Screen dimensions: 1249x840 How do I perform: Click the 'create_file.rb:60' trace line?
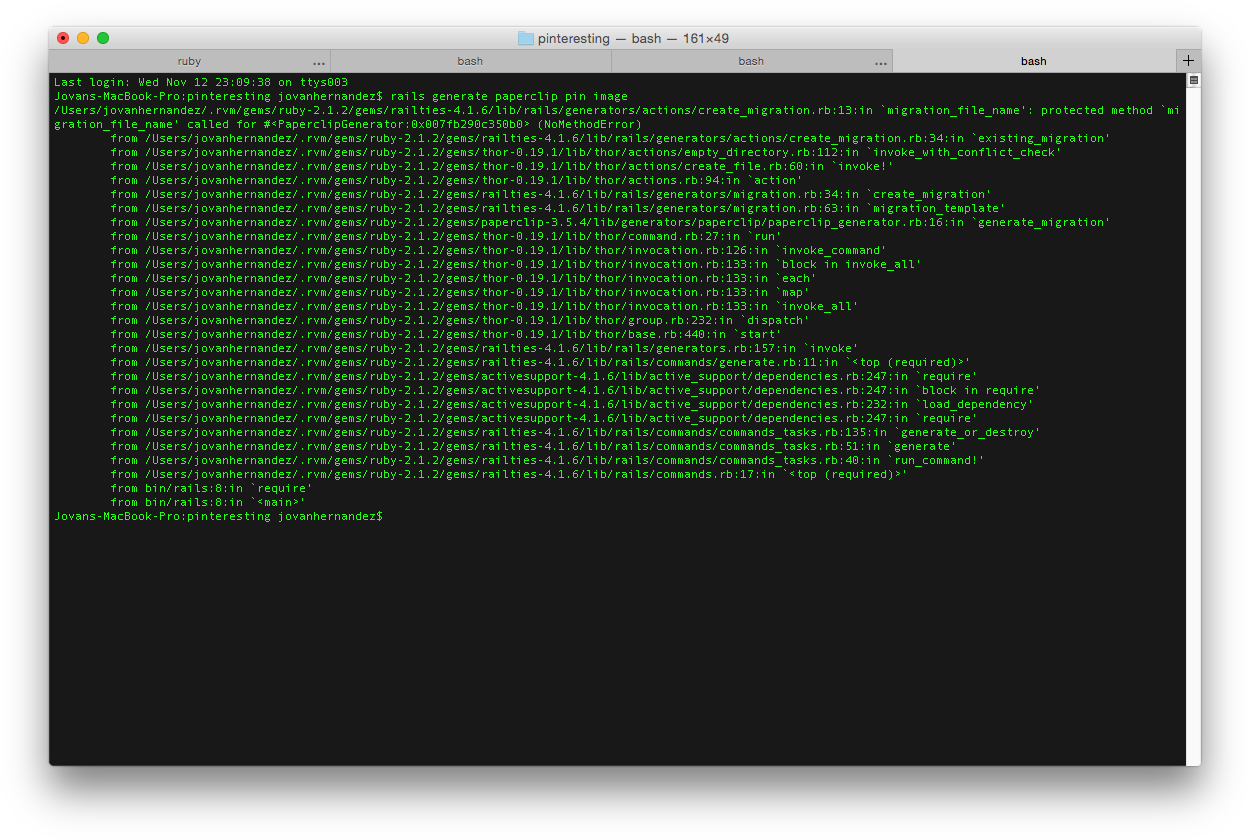pyautogui.click(x=502, y=166)
